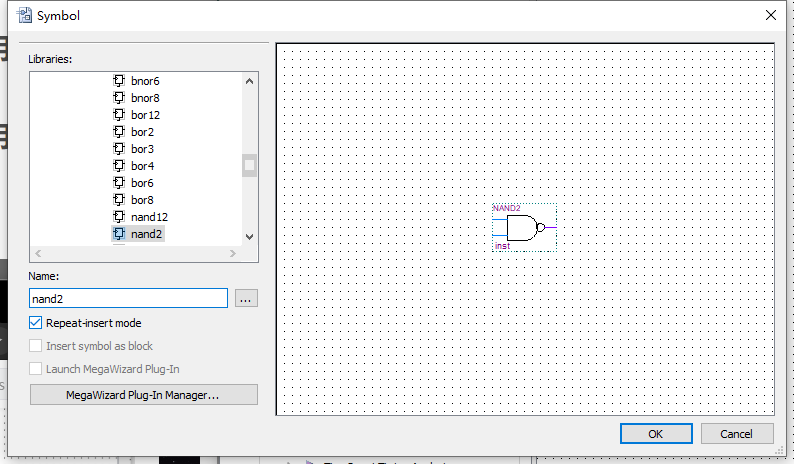
Task: Click the horizontal scroll right arrow
Action: click(x=232, y=253)
